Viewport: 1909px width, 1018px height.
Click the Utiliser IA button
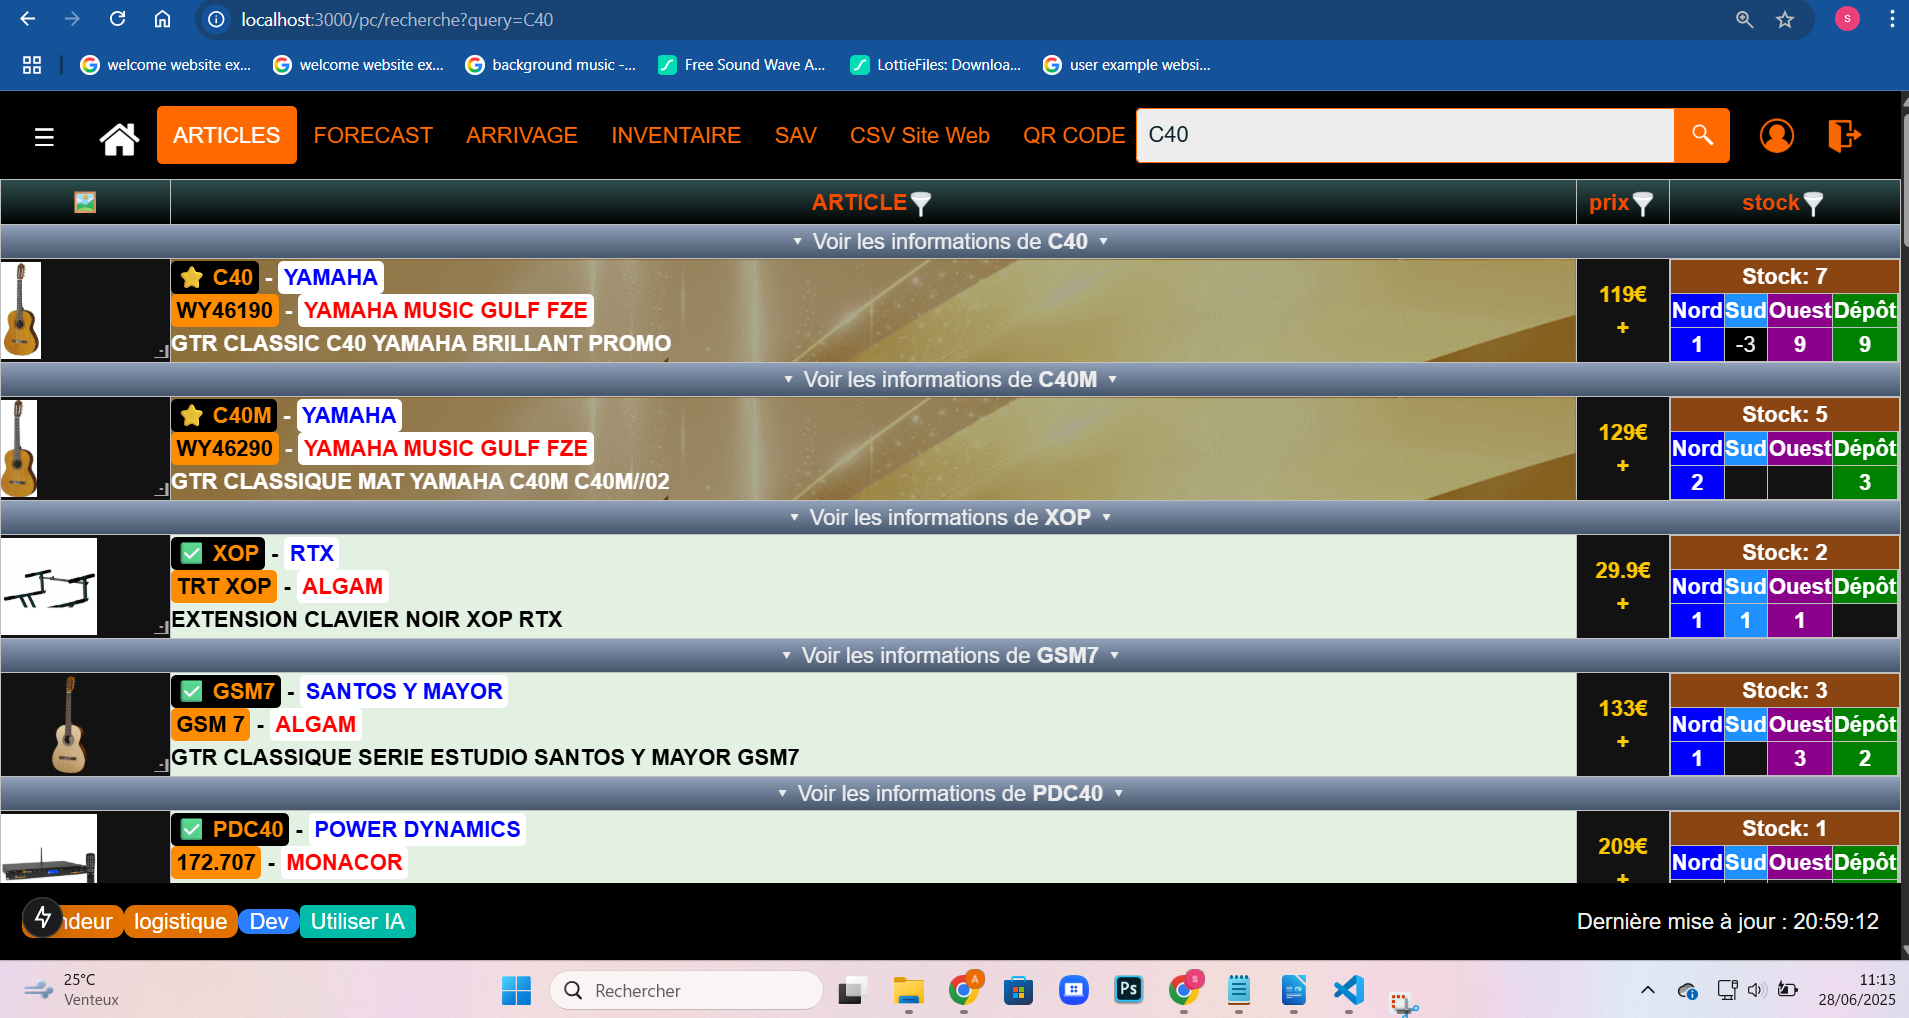click(357, 921)
